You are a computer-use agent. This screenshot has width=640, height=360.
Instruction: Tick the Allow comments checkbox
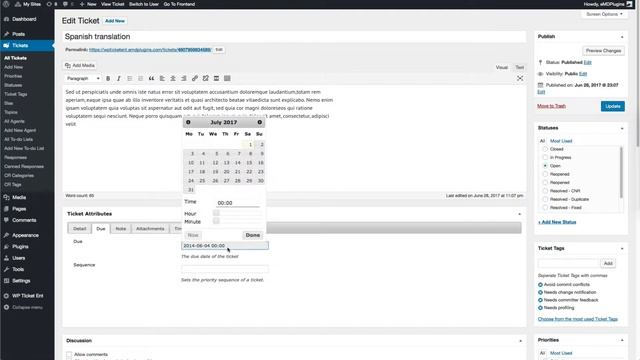pos(69,354)
